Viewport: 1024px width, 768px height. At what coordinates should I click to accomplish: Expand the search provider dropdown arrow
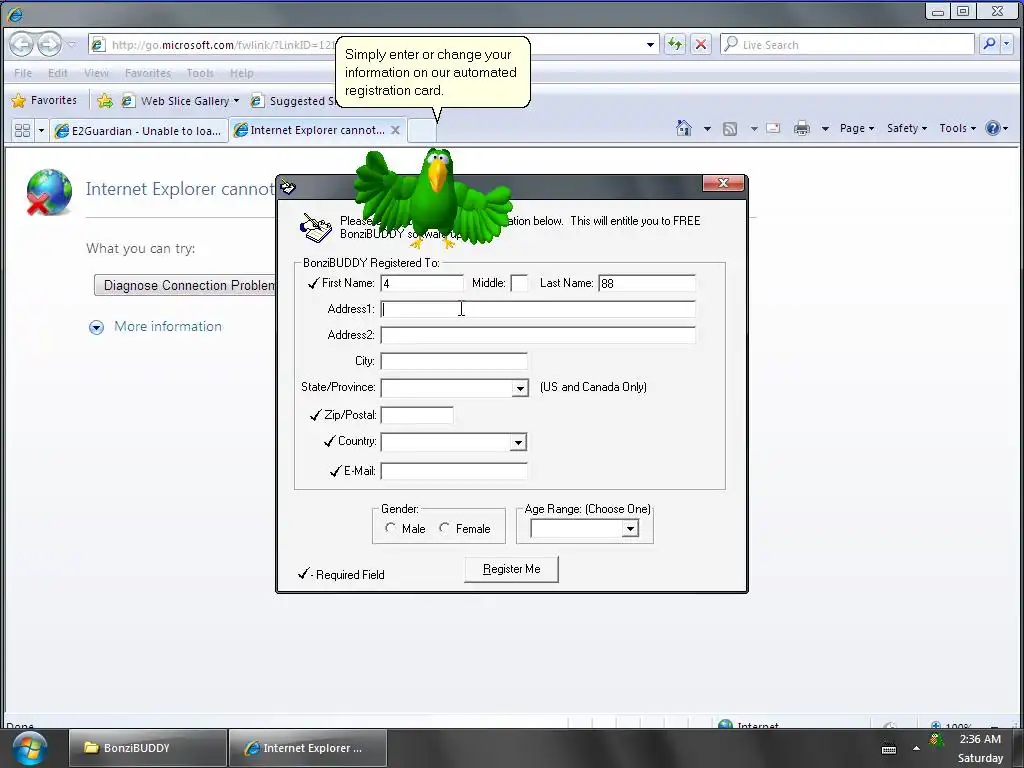[x=1007, y=44]
